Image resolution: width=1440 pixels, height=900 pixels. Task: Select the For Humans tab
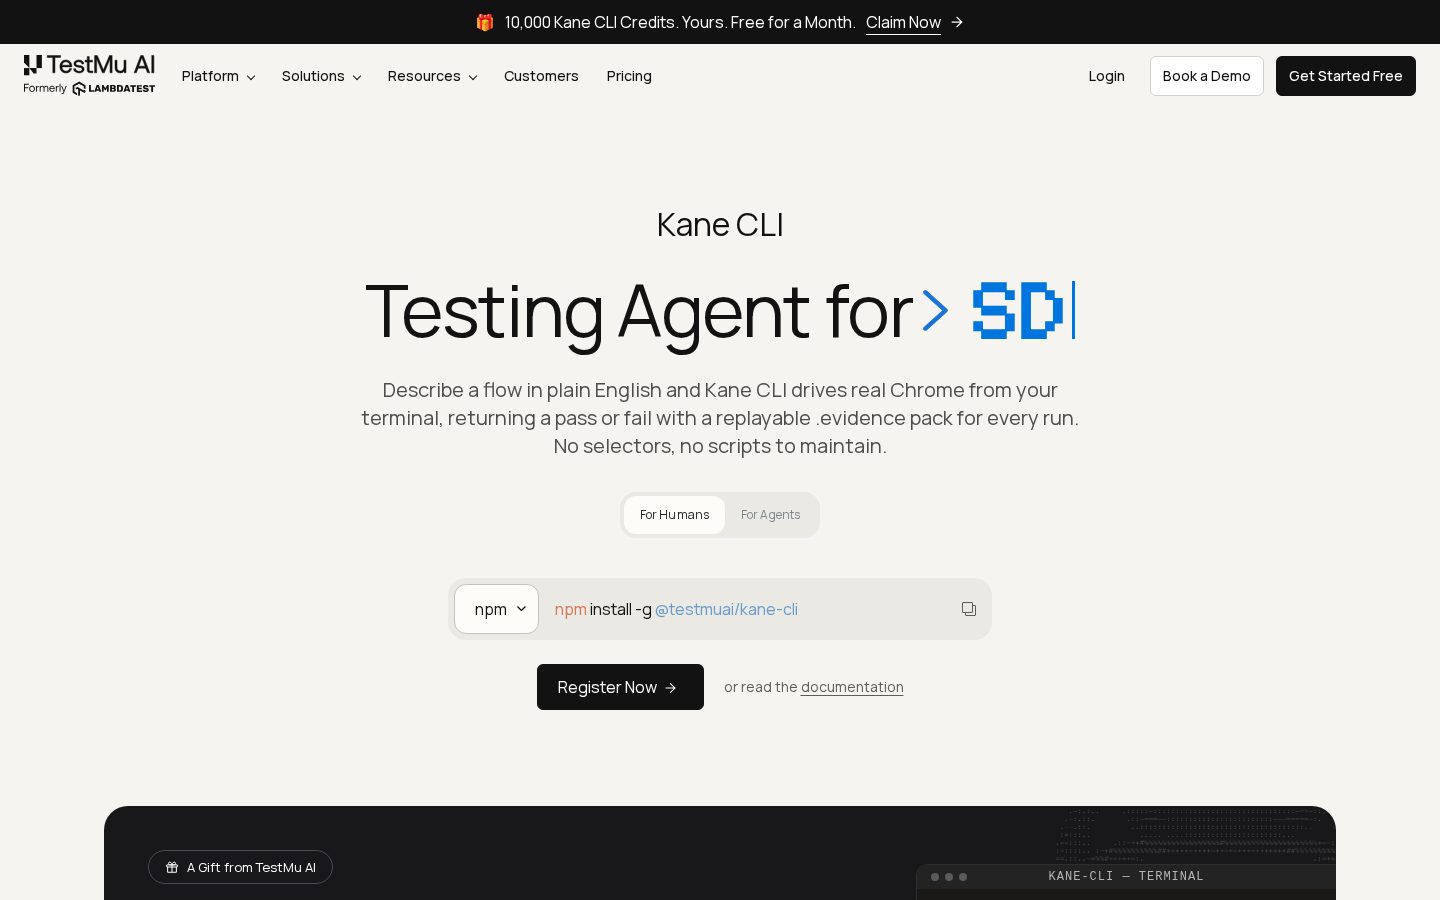point(675,515)
